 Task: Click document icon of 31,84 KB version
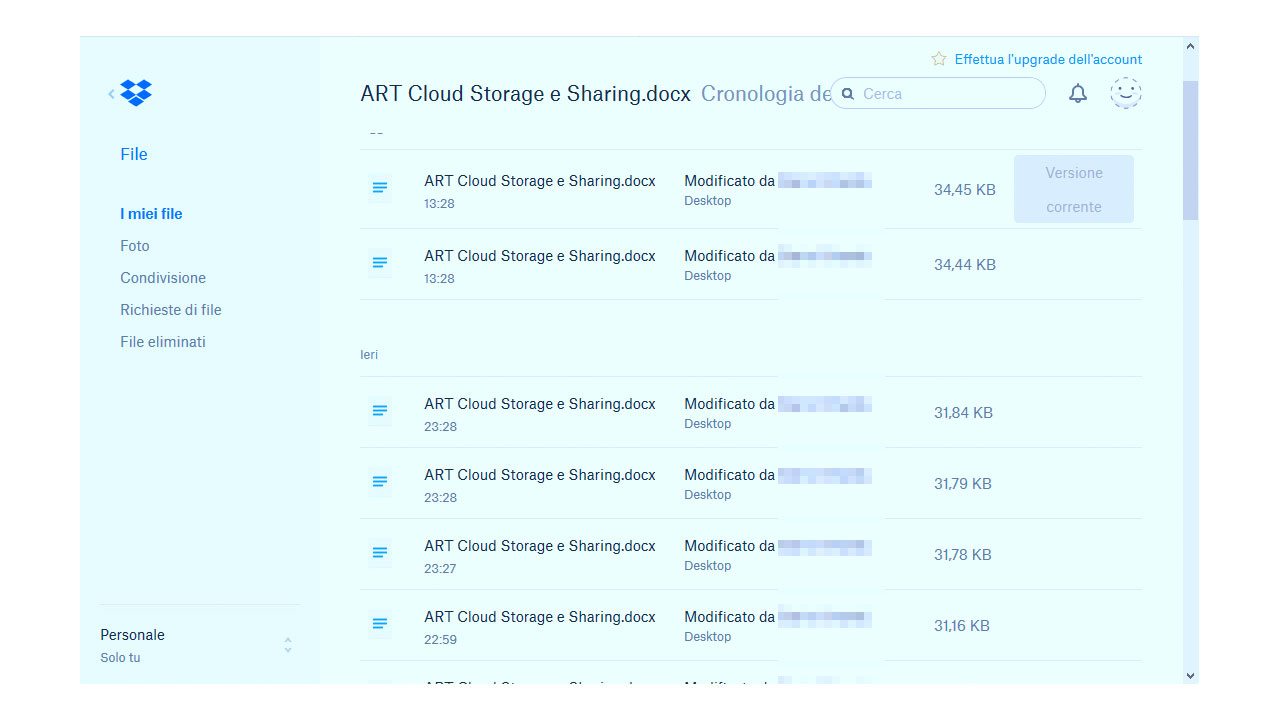pos(380,411)
